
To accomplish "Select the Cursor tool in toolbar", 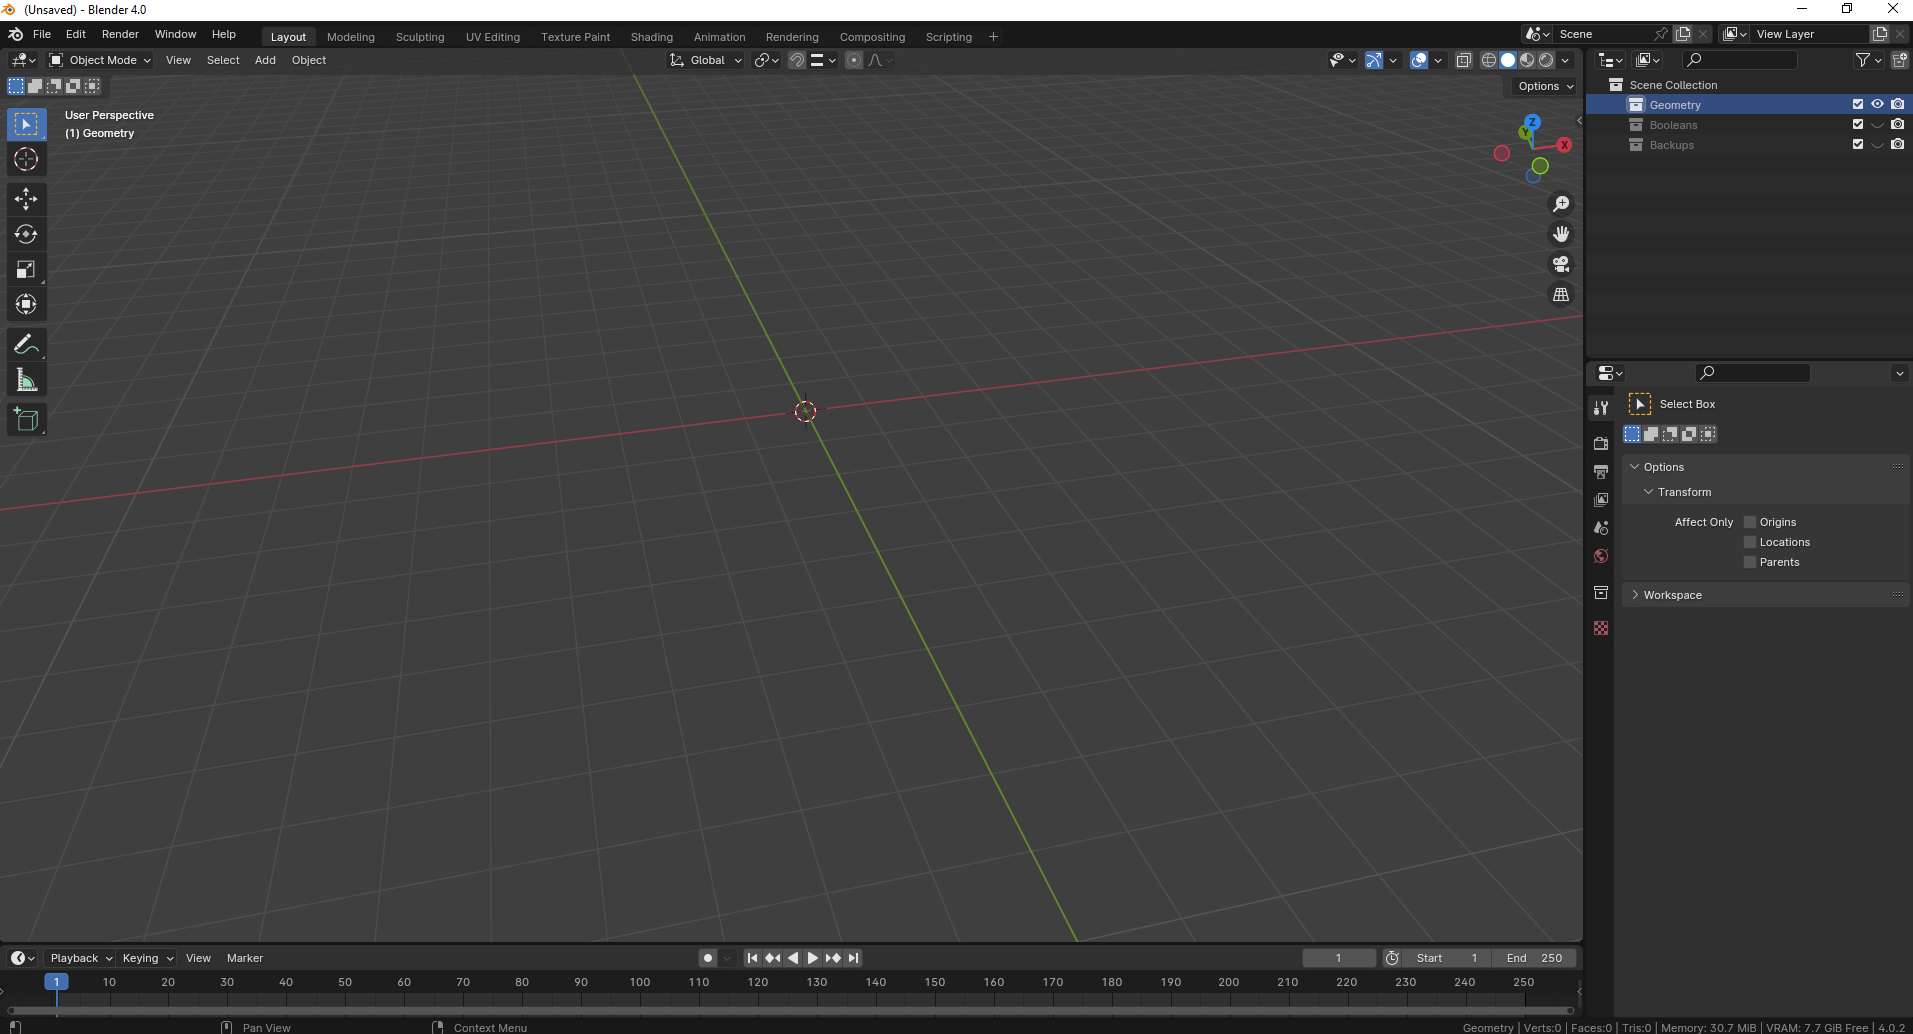I will point(26,160).
